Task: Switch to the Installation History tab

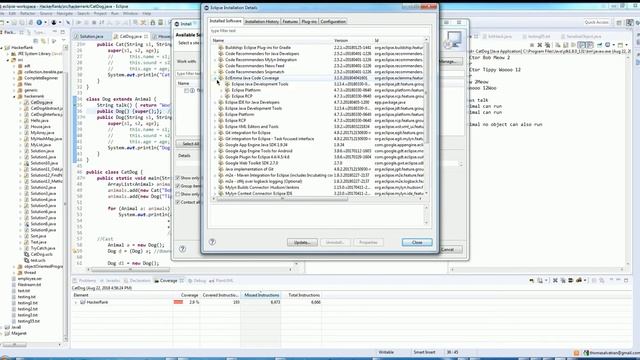Action: pos(262,21)
